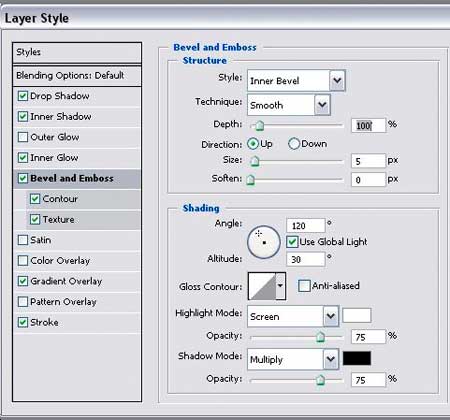
Task: Click the Gloss Contour curve thumbnail
Action: 262,286
